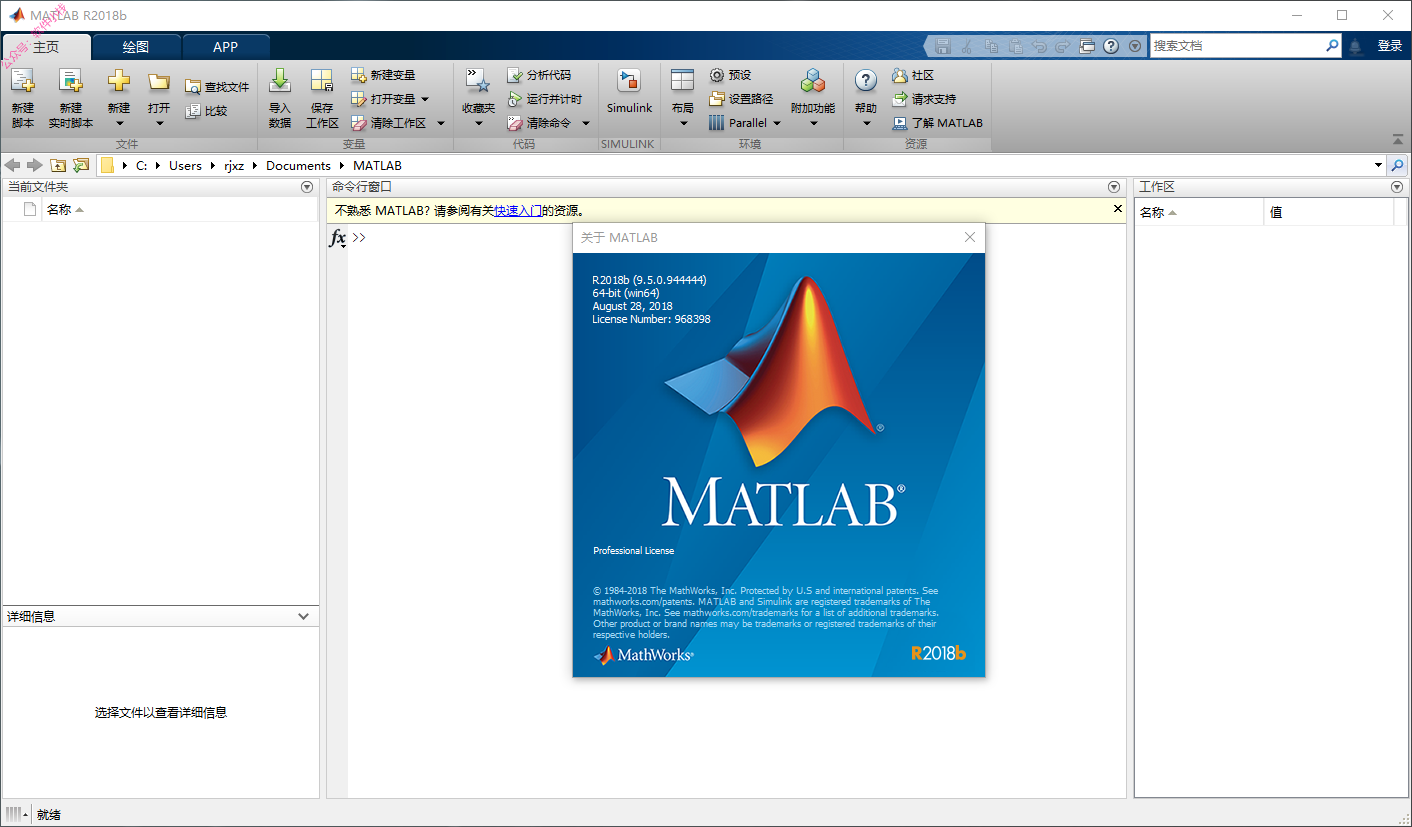Screen dimensions: 1412x827
Task: Click the save icon in quick access toolbar
Action: pyautogui.click(x=942, y=46)
